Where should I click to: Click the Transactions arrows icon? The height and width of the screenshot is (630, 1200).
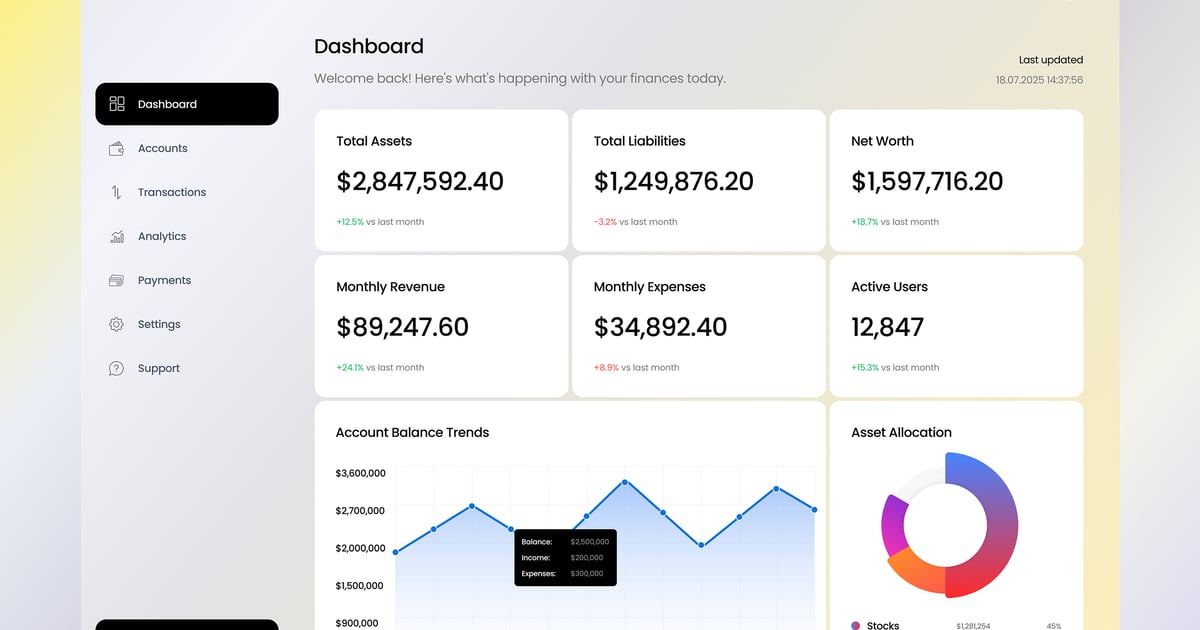[x=117, y=192]
